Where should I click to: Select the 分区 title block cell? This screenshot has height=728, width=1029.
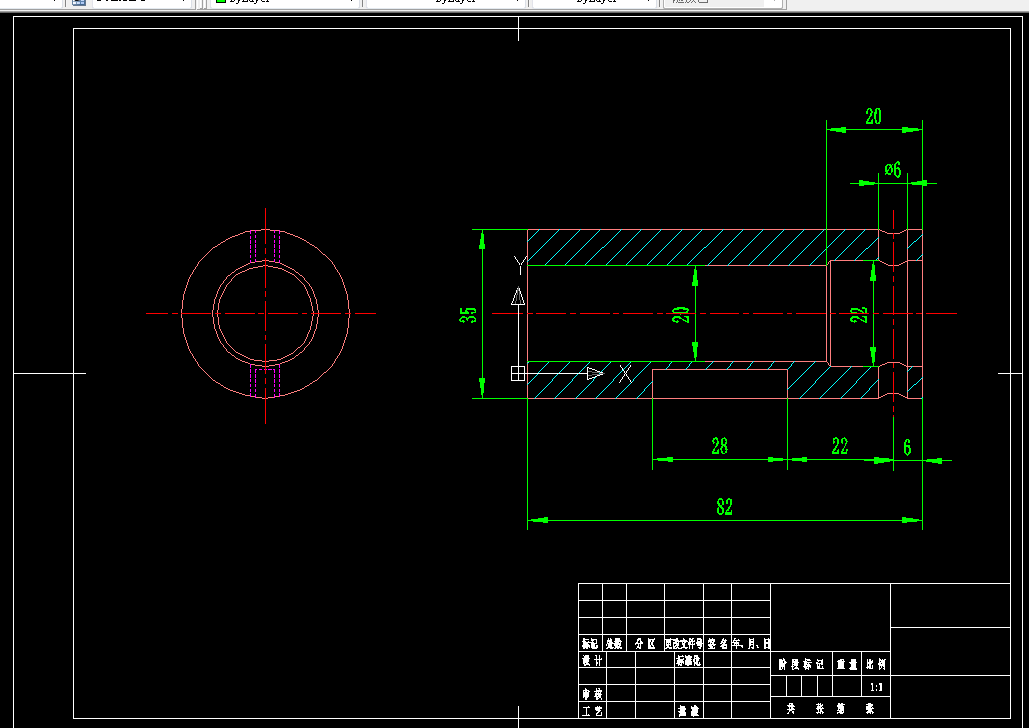(646, 643)
